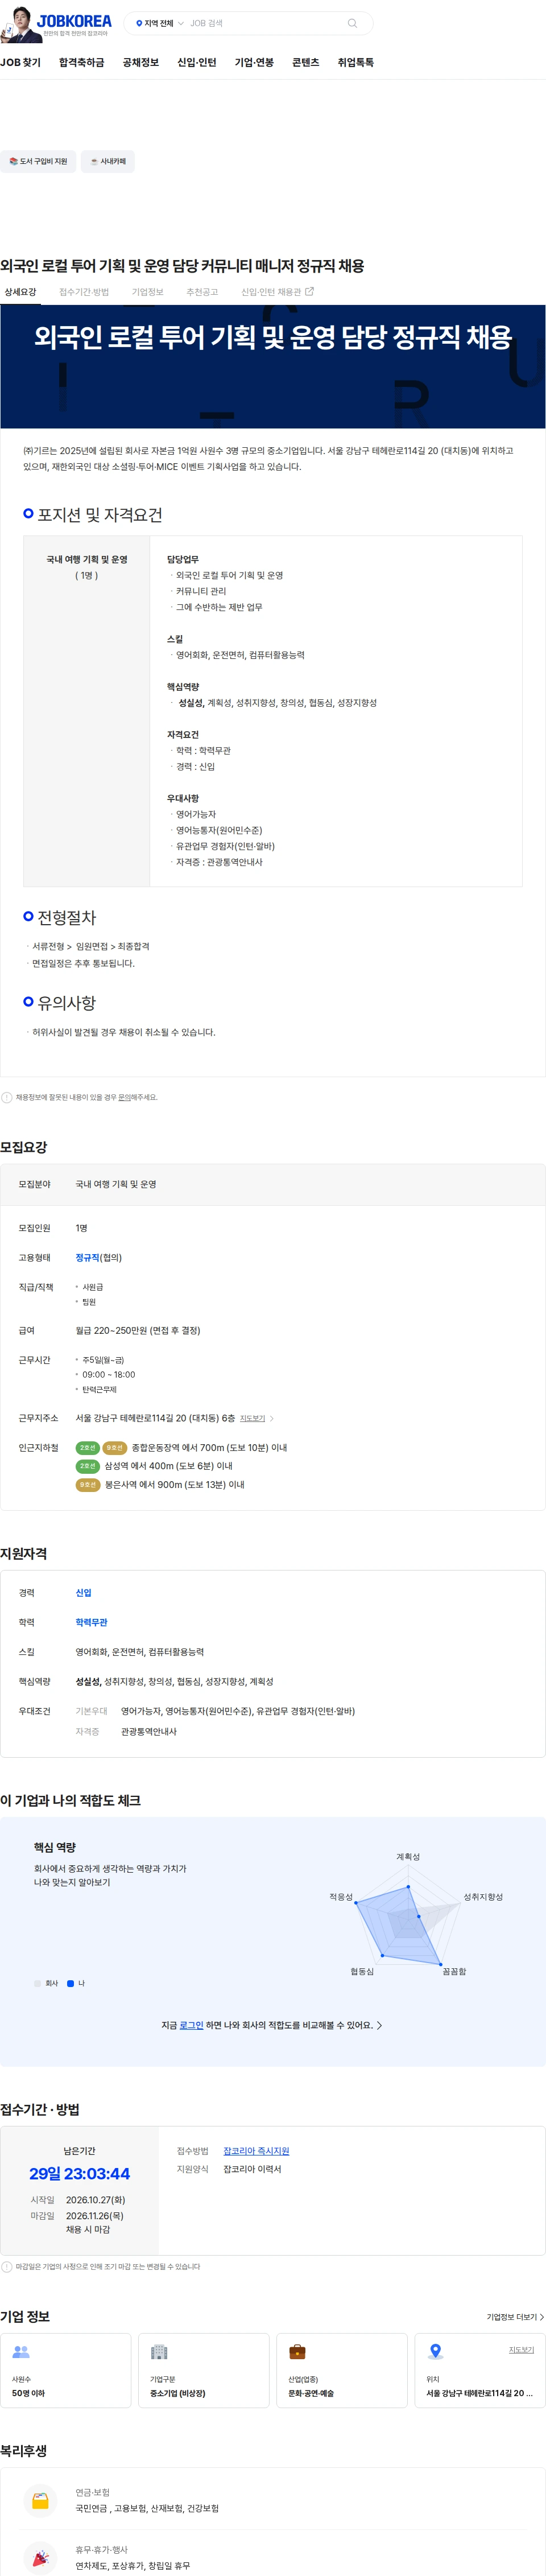Click the 문의 link for wrong info

point(124,1097)
